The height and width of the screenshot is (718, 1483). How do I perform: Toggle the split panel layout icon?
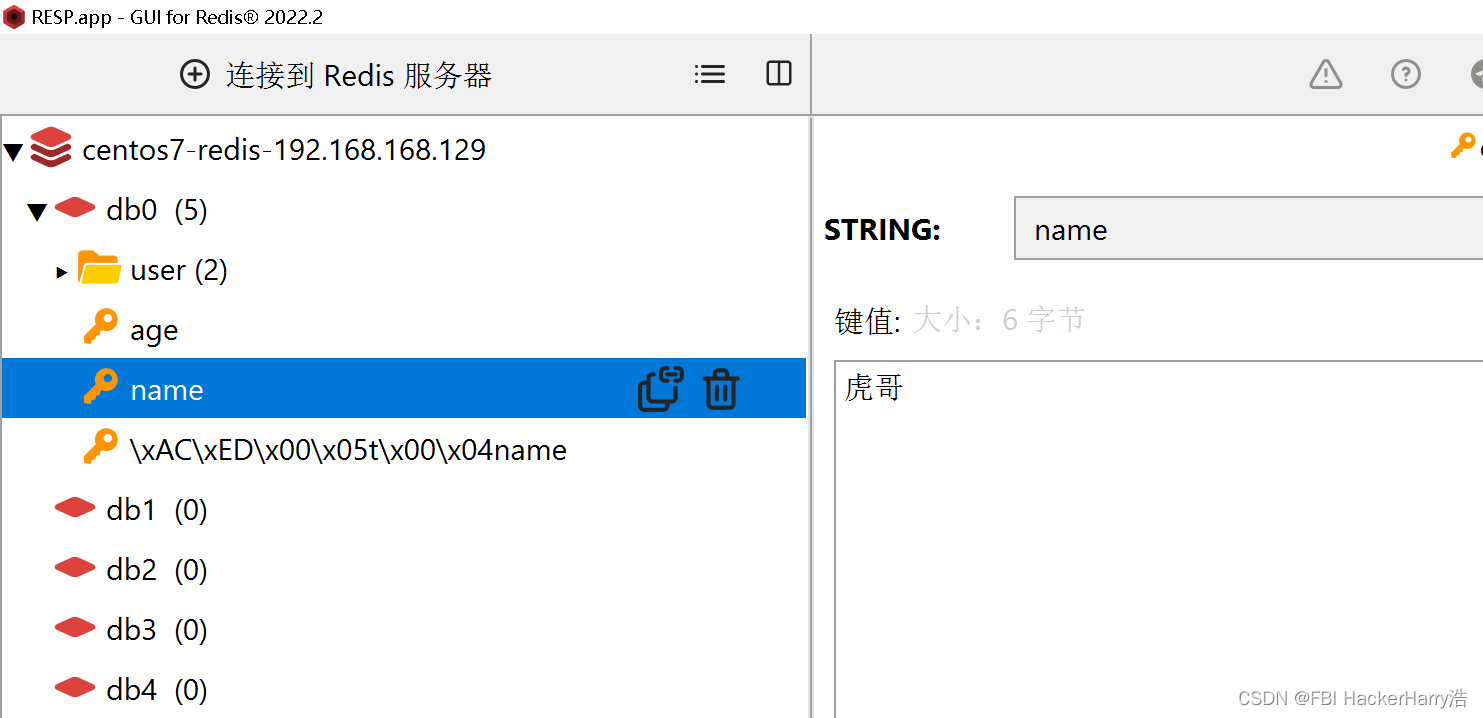[x=779, y=73]
